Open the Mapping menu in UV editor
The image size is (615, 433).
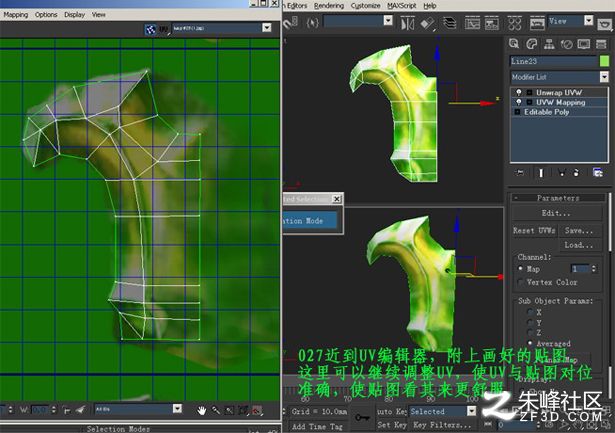point(16,15)
